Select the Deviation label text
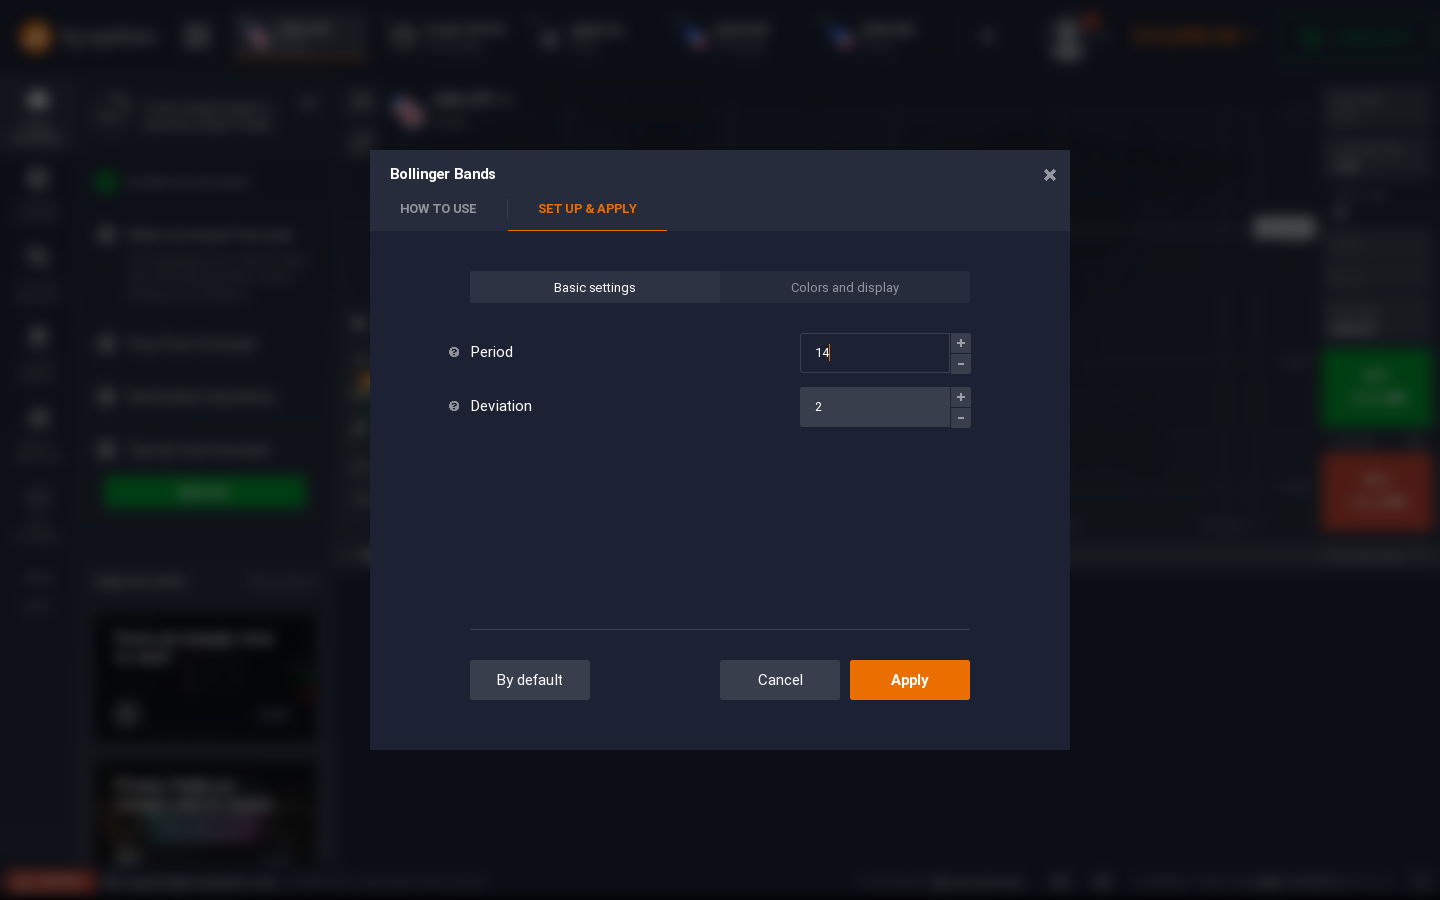The height and width of the screenshot is (900, 1440). coord(501,406)
